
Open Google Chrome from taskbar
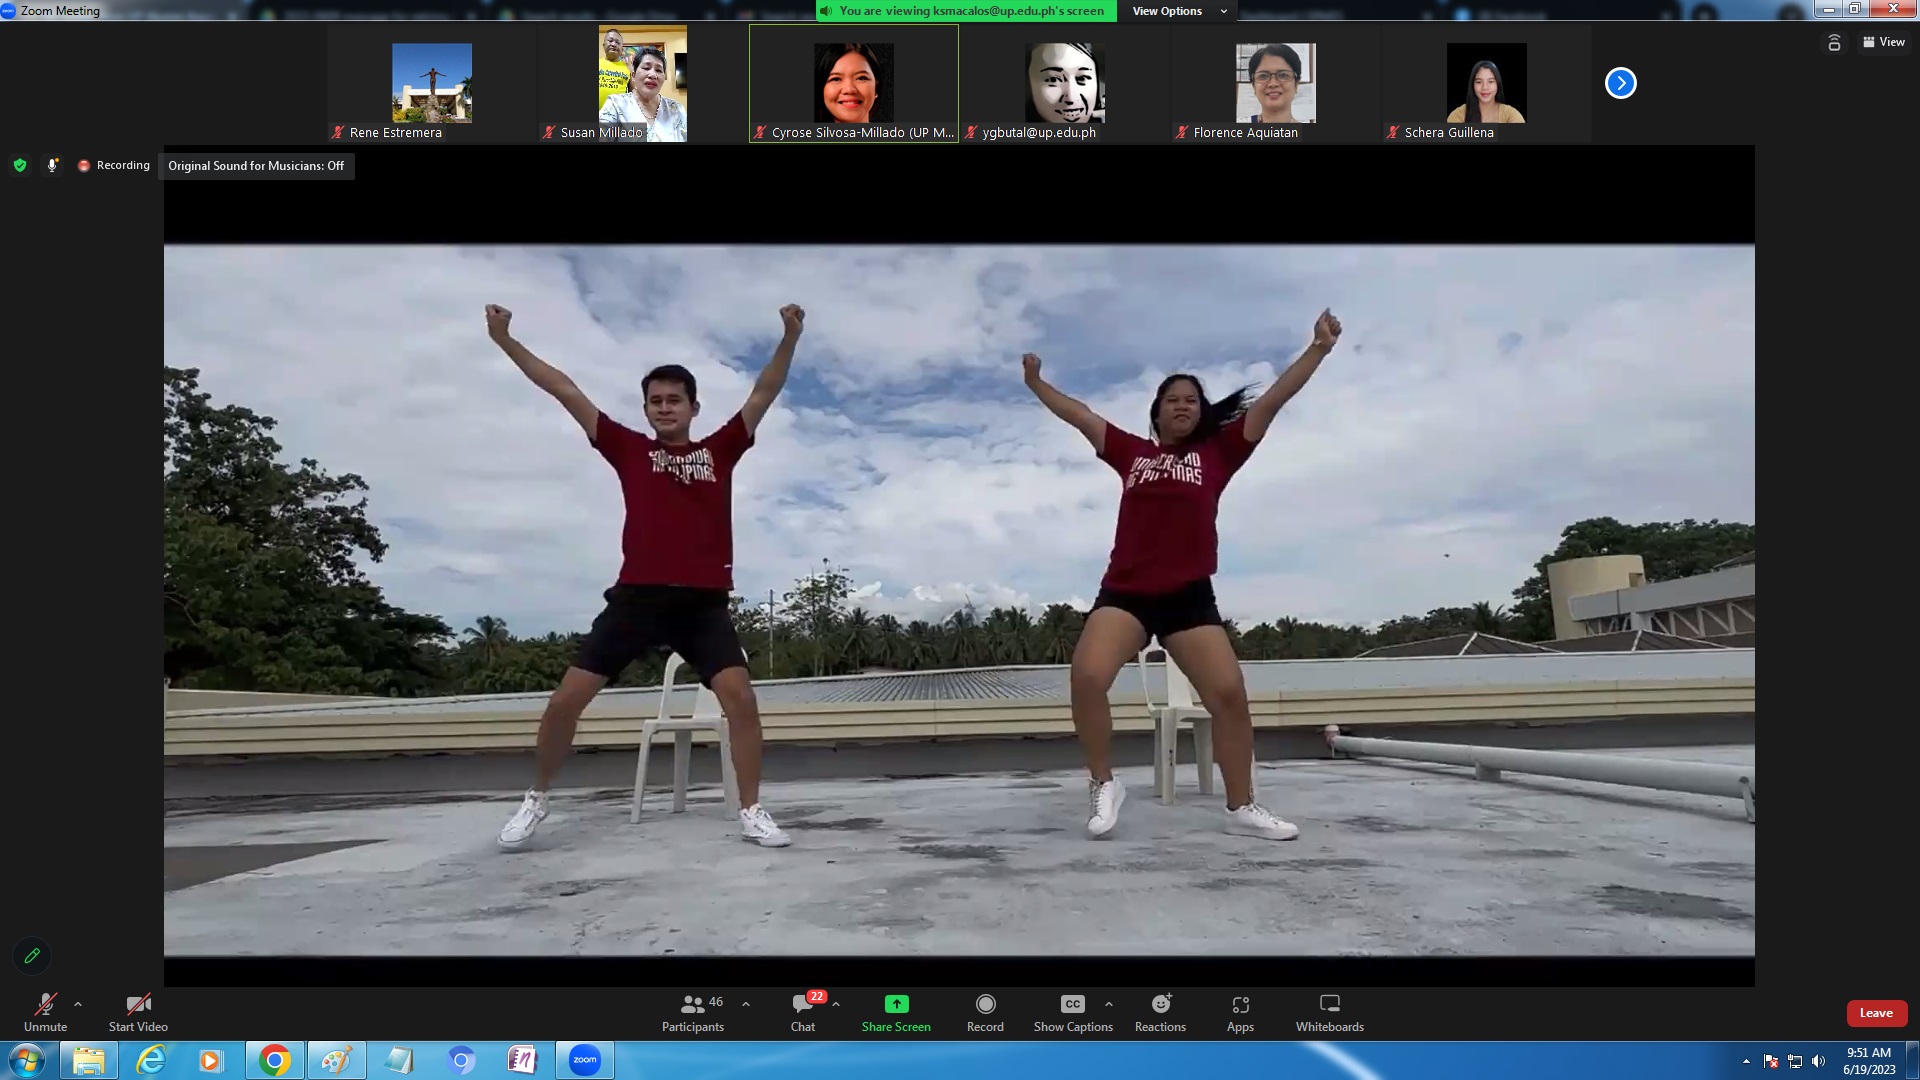(275, 1060)
